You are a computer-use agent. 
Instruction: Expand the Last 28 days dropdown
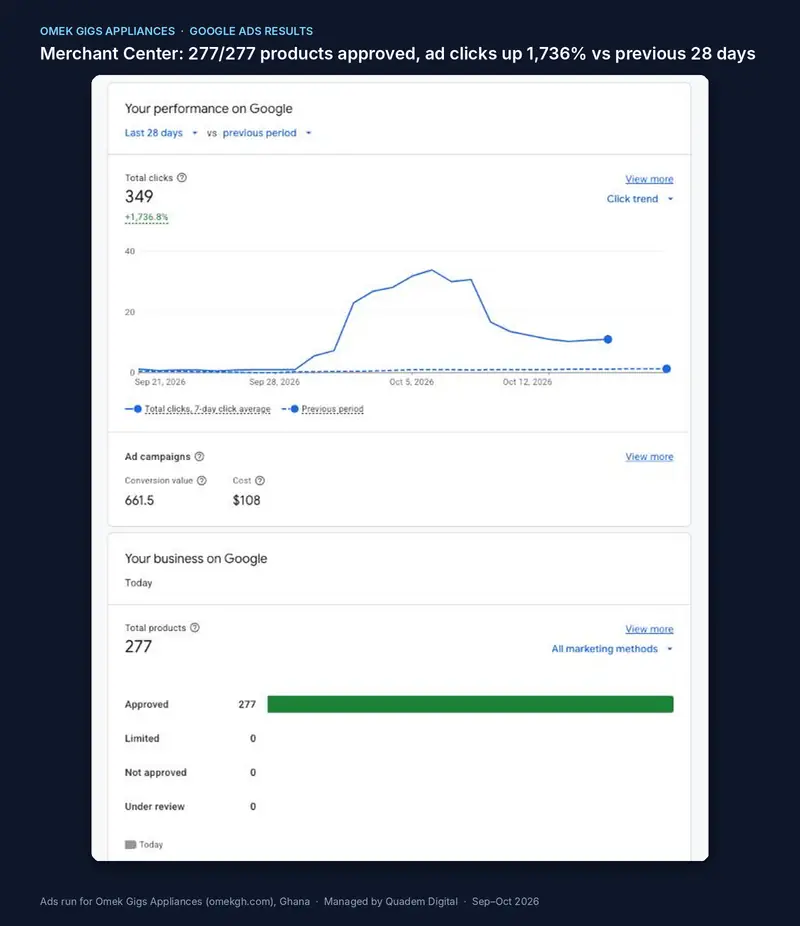pyautogui.click(x=161, y=133)
